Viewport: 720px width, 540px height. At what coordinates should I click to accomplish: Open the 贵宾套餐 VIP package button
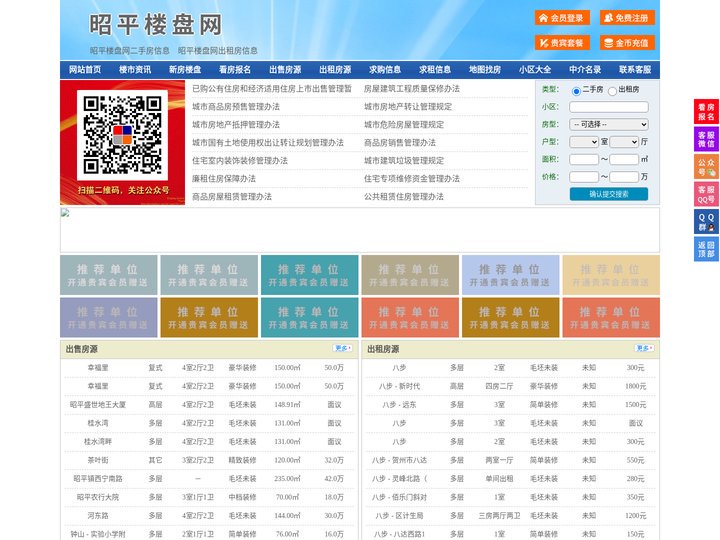click(562, 43)
